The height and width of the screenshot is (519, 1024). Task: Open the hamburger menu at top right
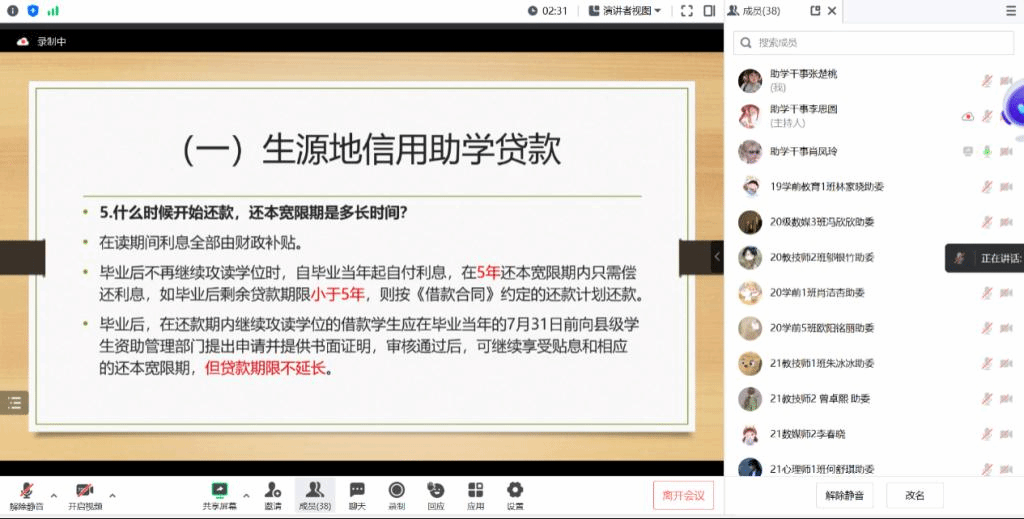[x=1010, y=11]
